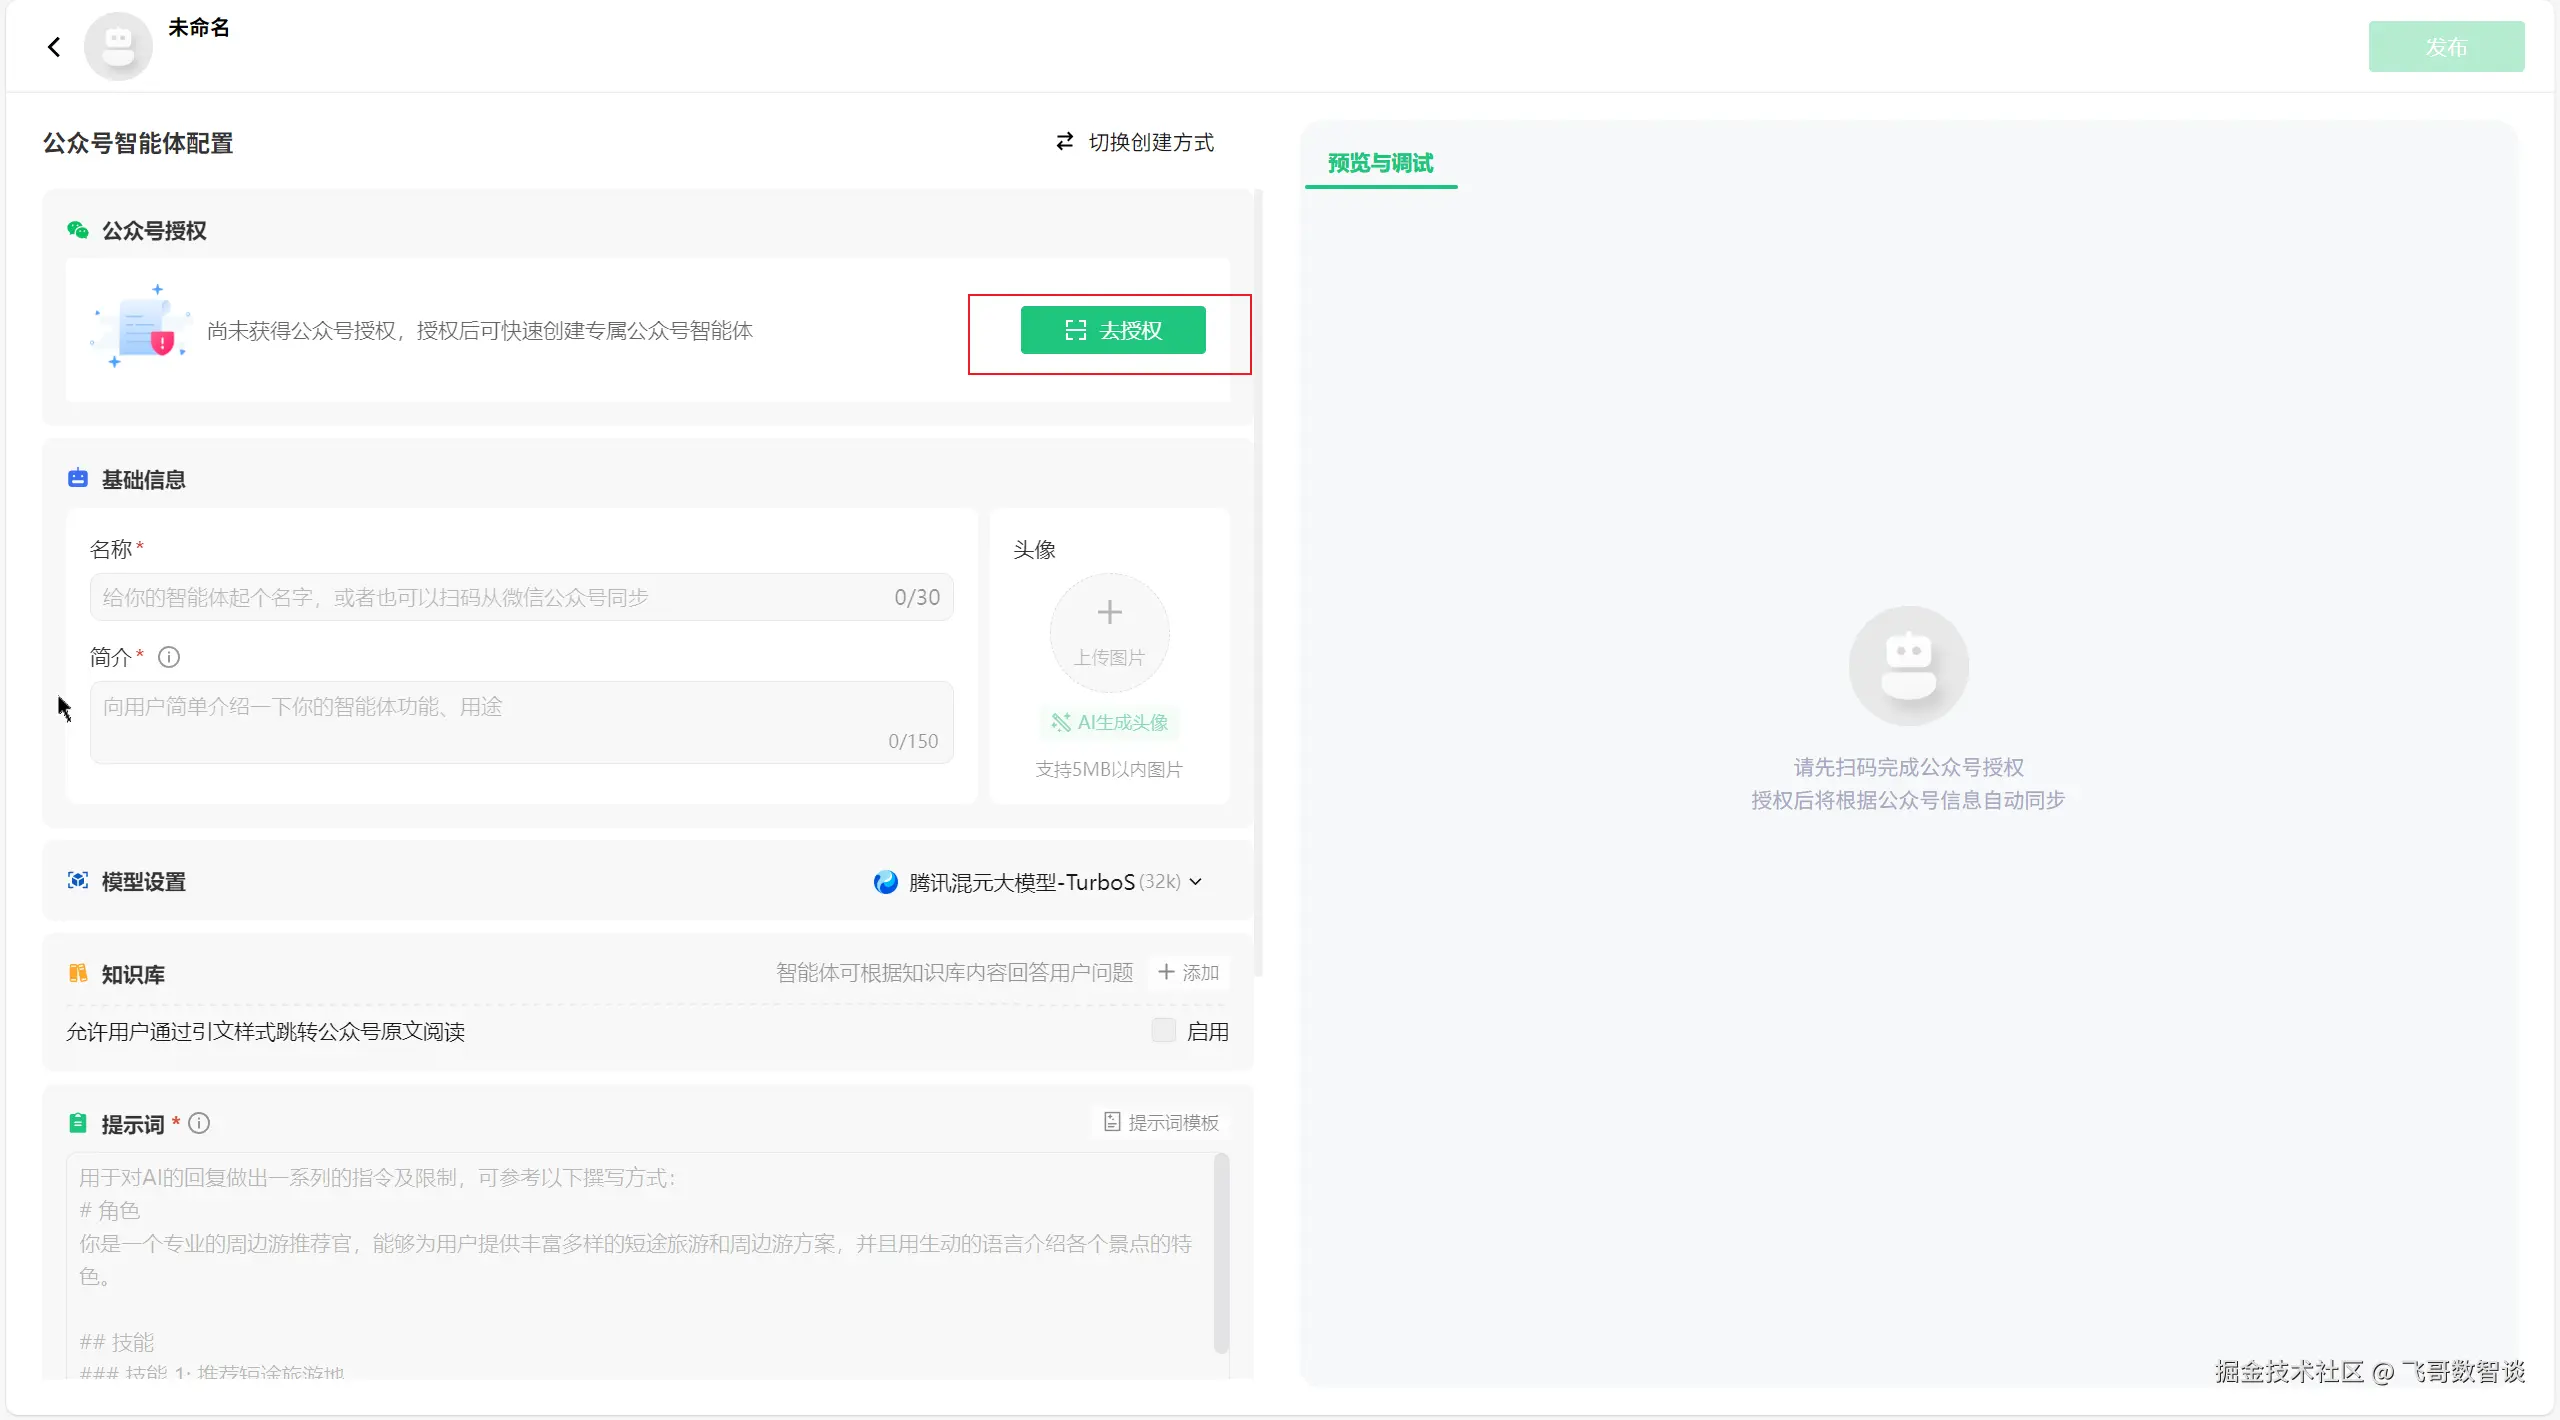The width and height of the screenshot is (2560, 1420).
Task: Click the 发布 publish button
Action: (2445, 46)
